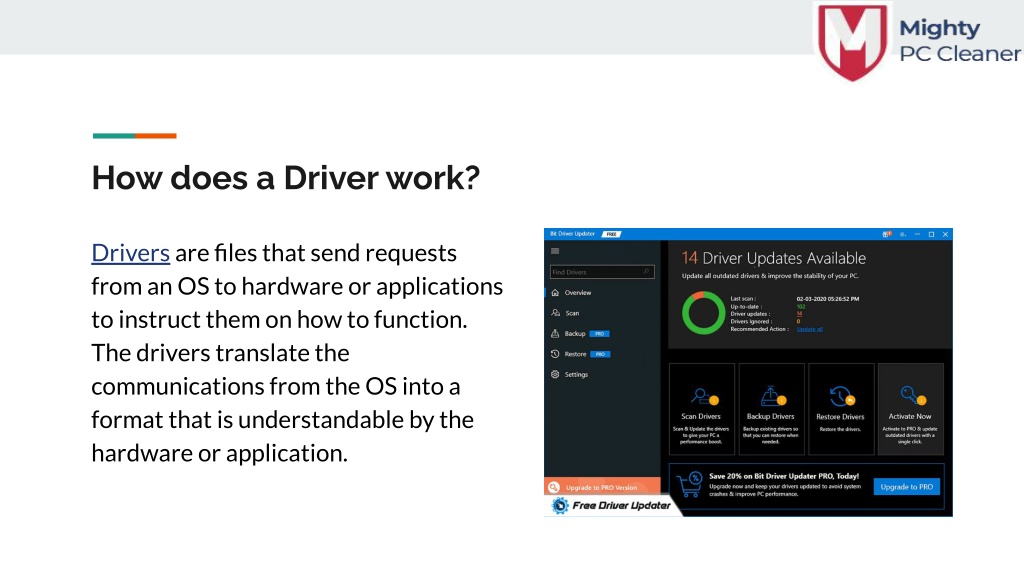Click the orange Upgrade to PRO Version bar
Viewport: 1024px width, 576px height.
[x=602, y=487]
